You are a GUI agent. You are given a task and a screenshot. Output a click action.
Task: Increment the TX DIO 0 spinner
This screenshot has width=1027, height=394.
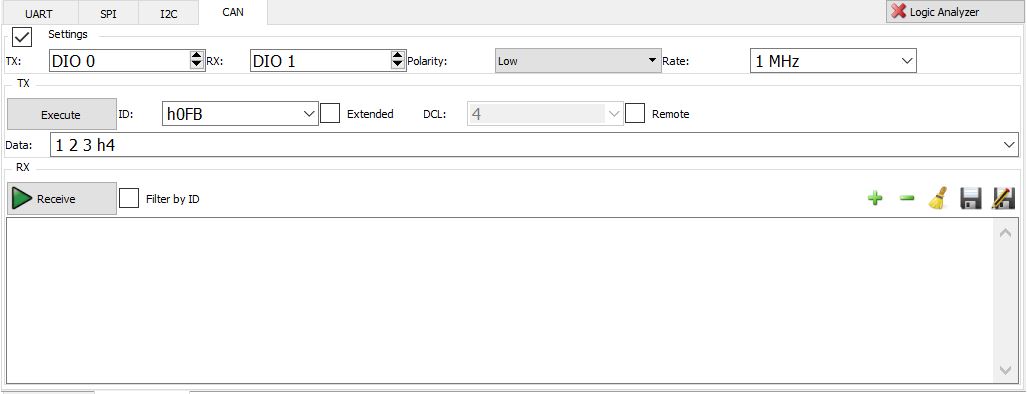pyautogui.click(x=196, y=56)
